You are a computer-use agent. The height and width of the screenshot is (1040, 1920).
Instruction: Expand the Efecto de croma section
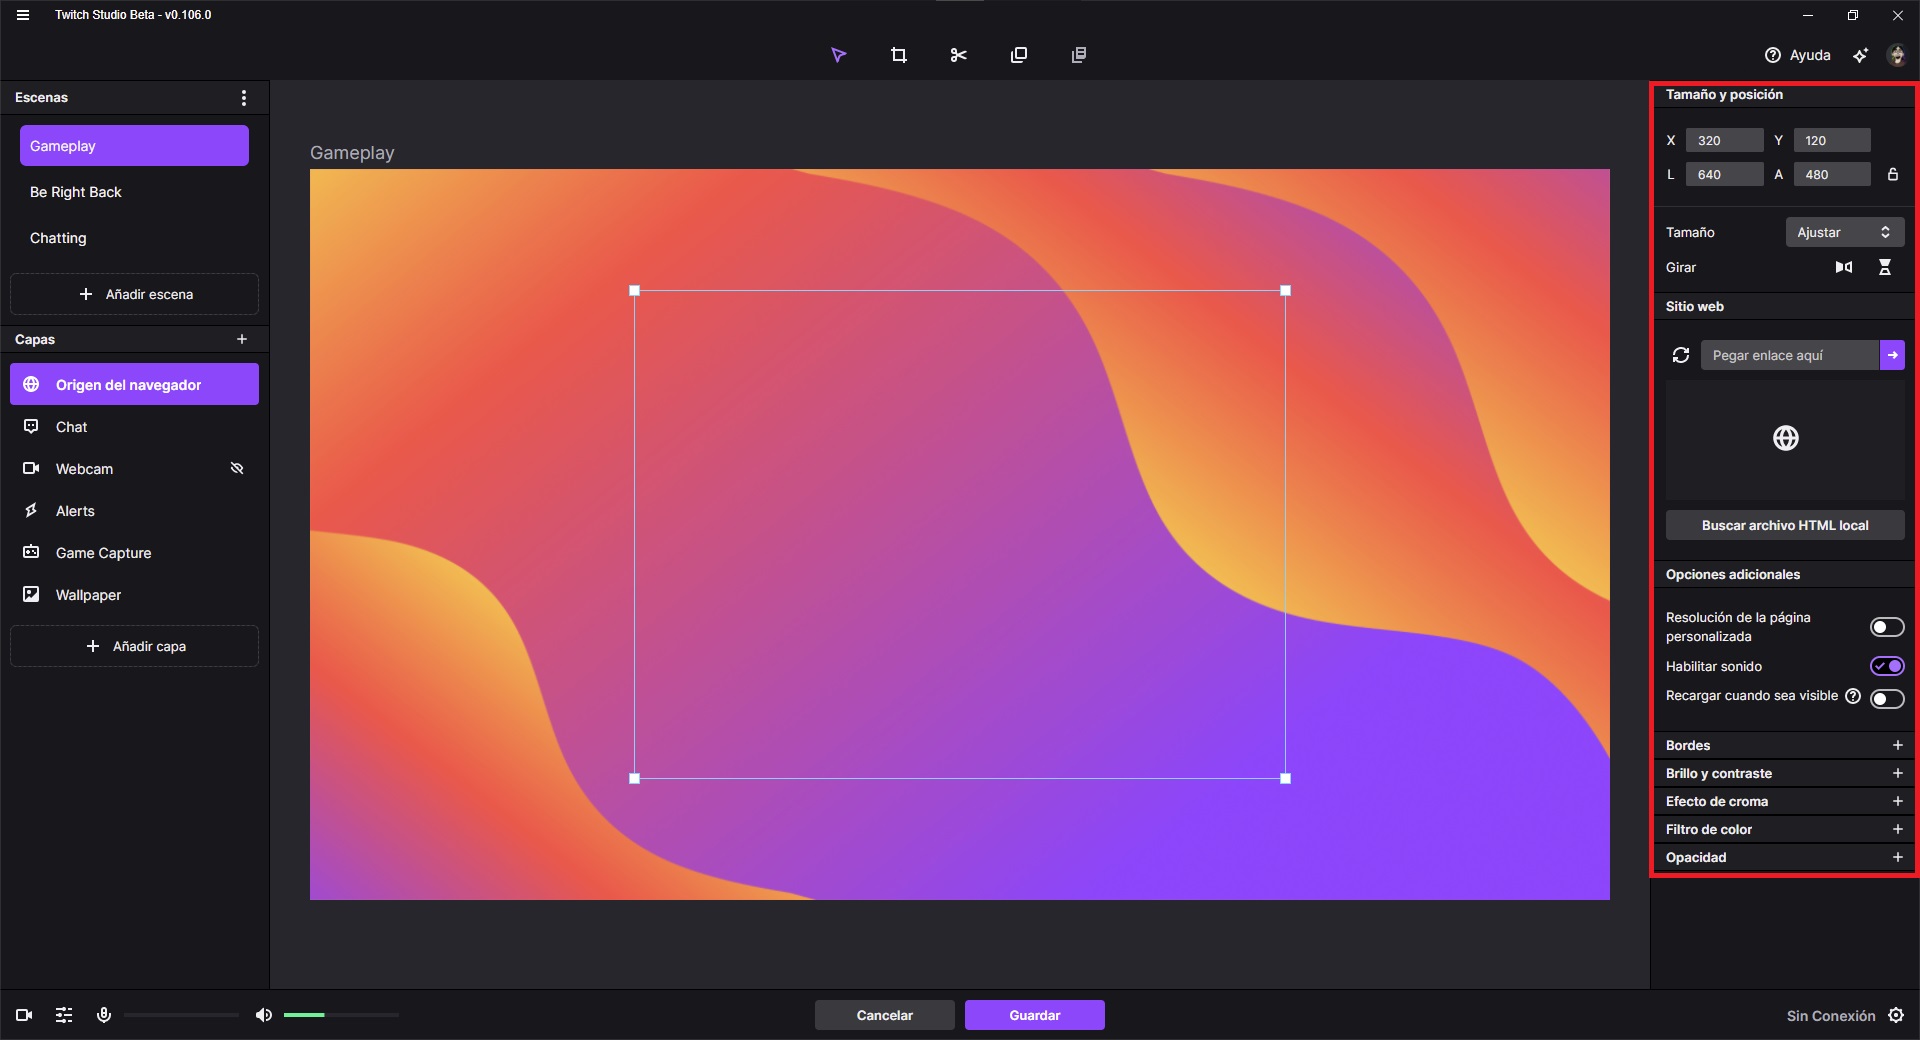tap(1896, 801)
